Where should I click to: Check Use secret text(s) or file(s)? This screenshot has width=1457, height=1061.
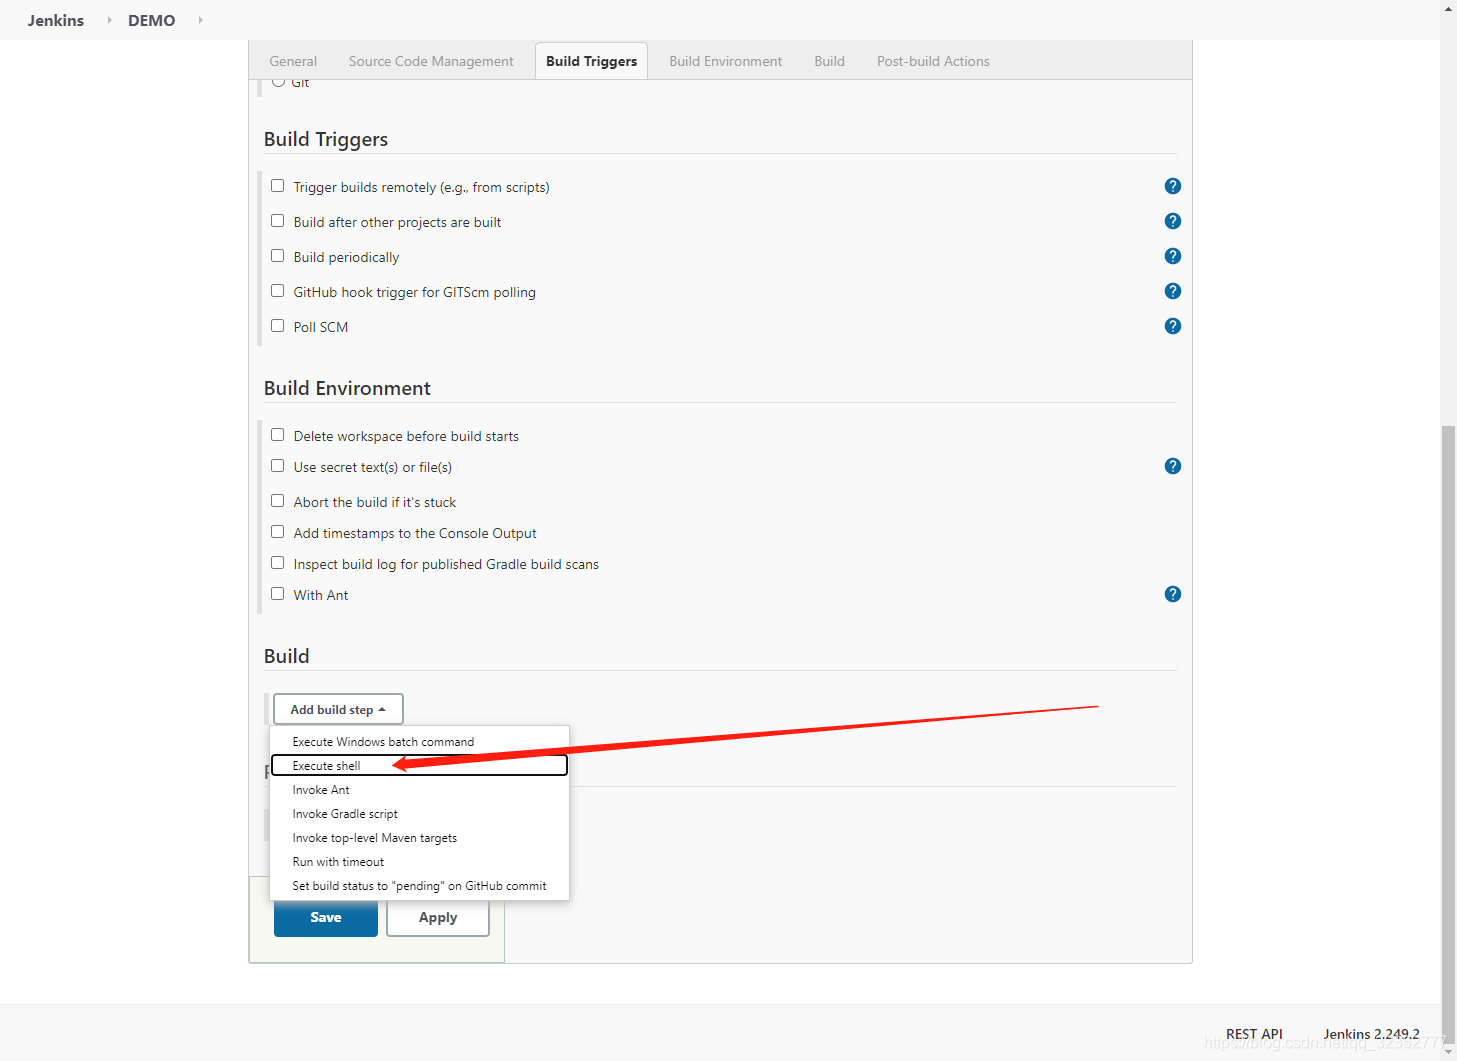pos(278,466)
